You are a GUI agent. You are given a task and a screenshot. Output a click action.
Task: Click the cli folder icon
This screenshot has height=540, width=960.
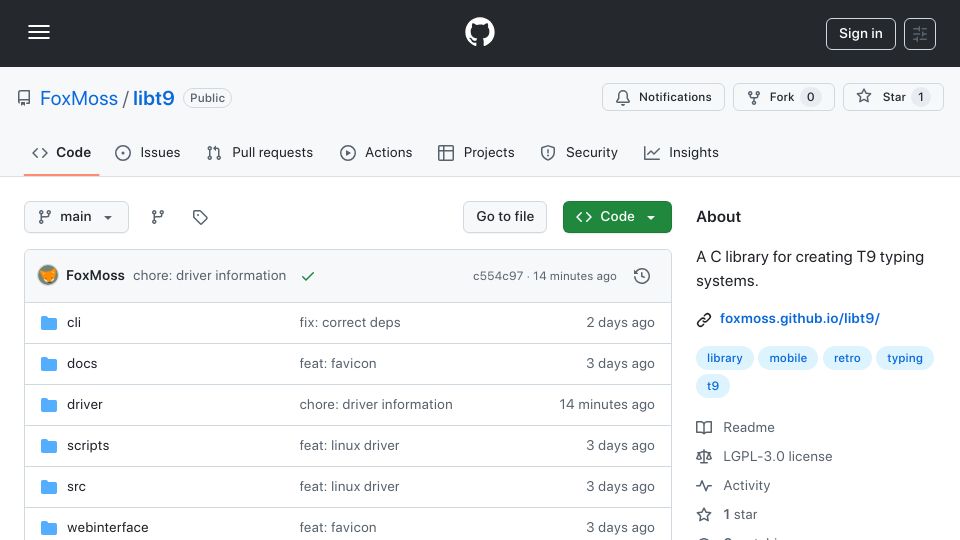click(x=49, y=323)
